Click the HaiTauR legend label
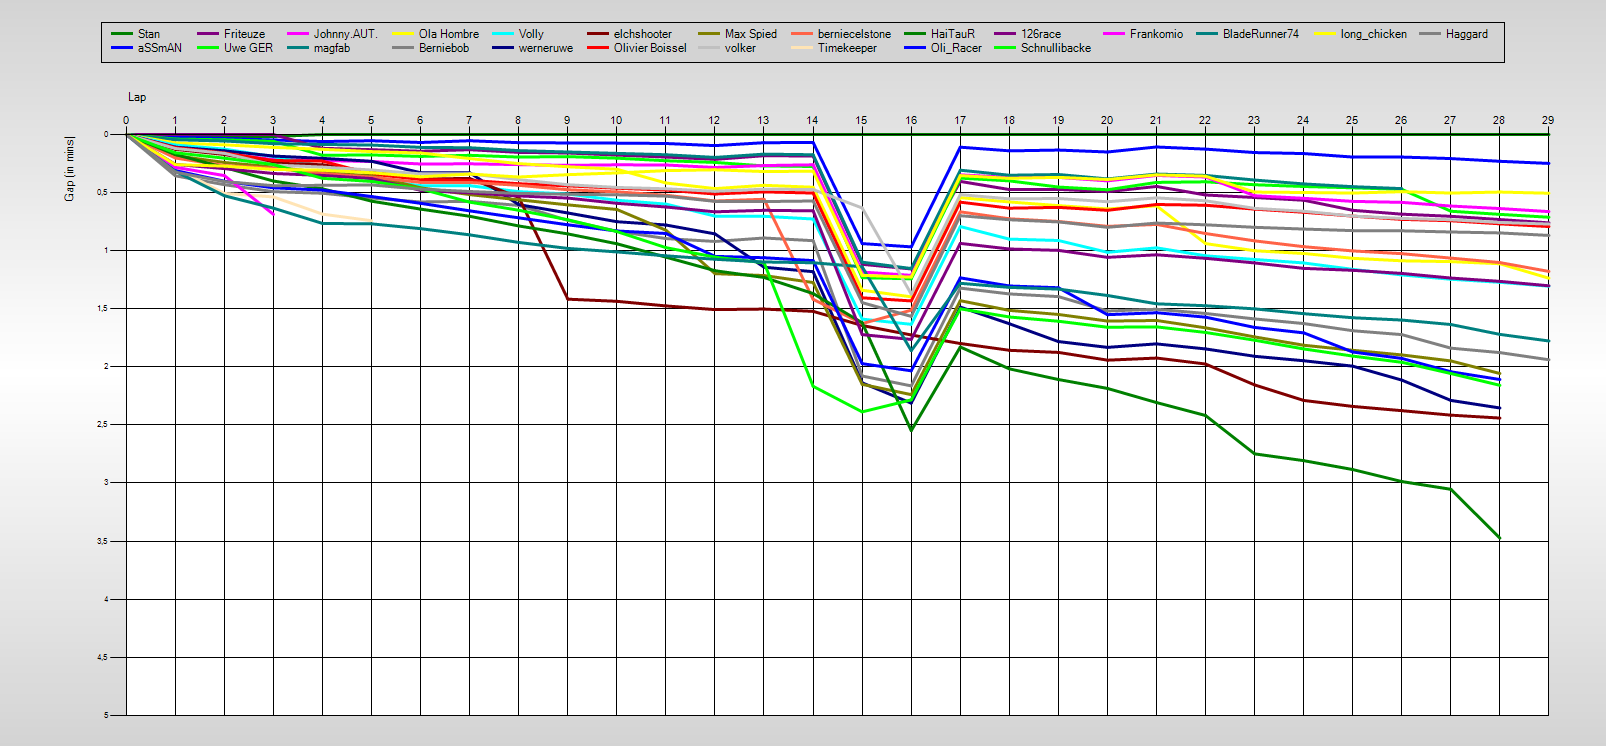Image resolution: width=1606 pixels, height=746 pixels. click(x=953, y=34)
